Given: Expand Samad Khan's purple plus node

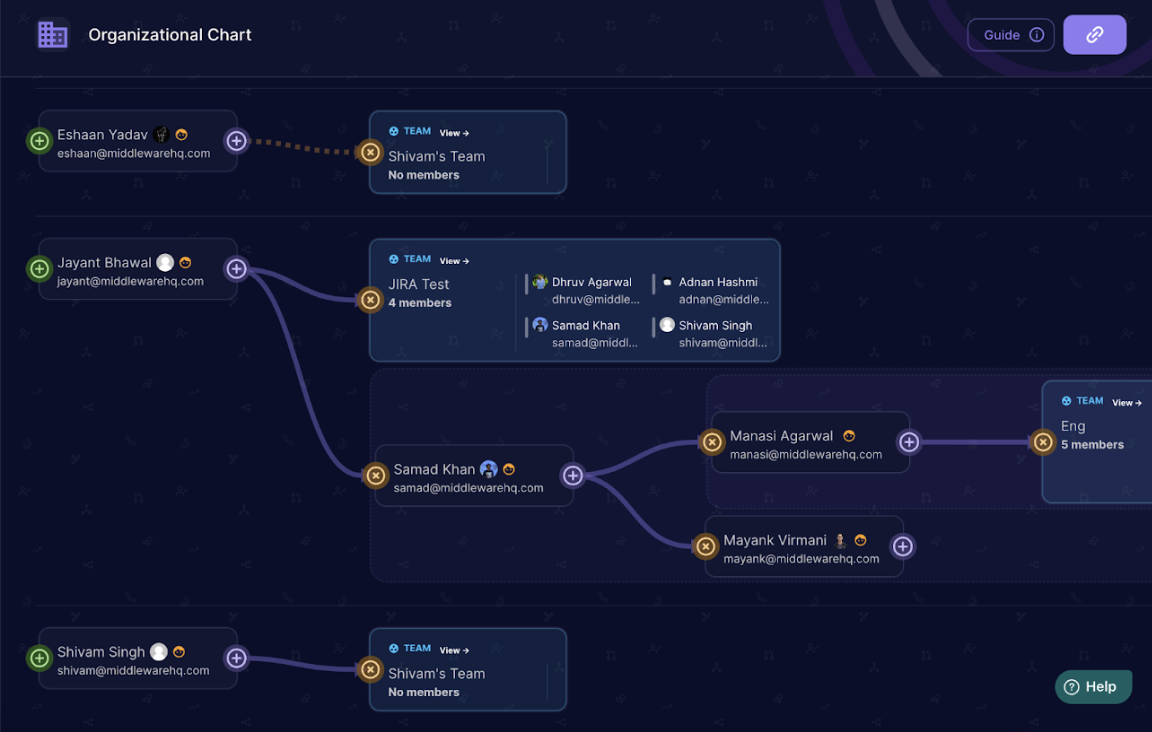Looking at the screenshot, I should 572,476.
